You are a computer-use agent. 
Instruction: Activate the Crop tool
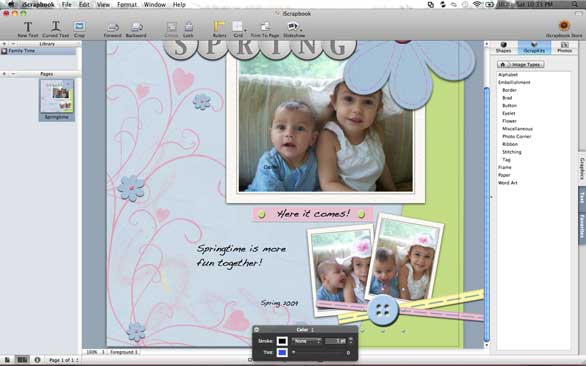(79, 29)
